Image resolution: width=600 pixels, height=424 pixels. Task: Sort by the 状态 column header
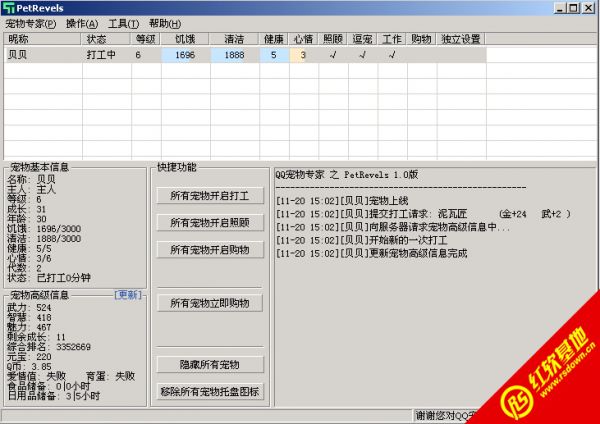pyautogui.click(x=106, y=39)
